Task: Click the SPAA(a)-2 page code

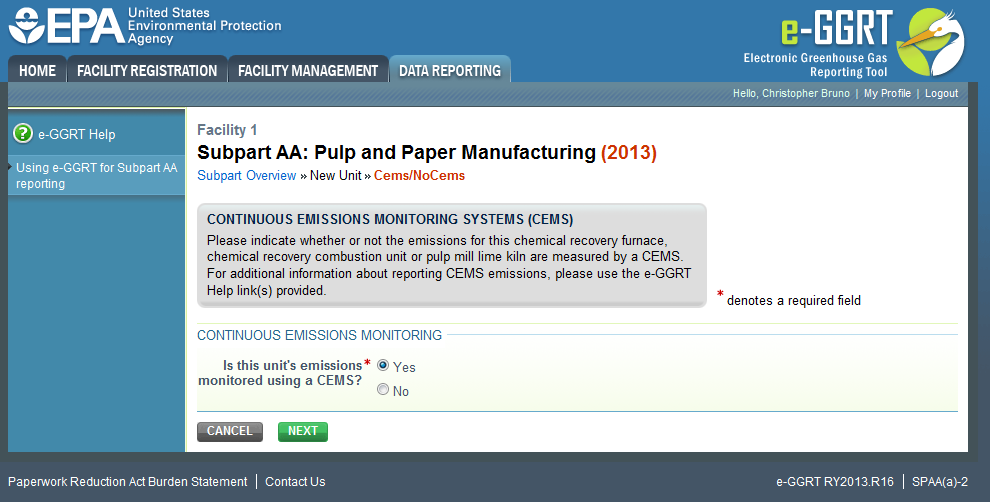Action: click(939, 482)
